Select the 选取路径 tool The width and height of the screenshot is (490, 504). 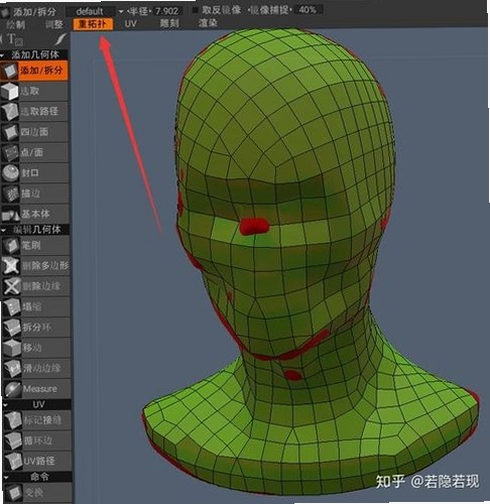[35, 111]
